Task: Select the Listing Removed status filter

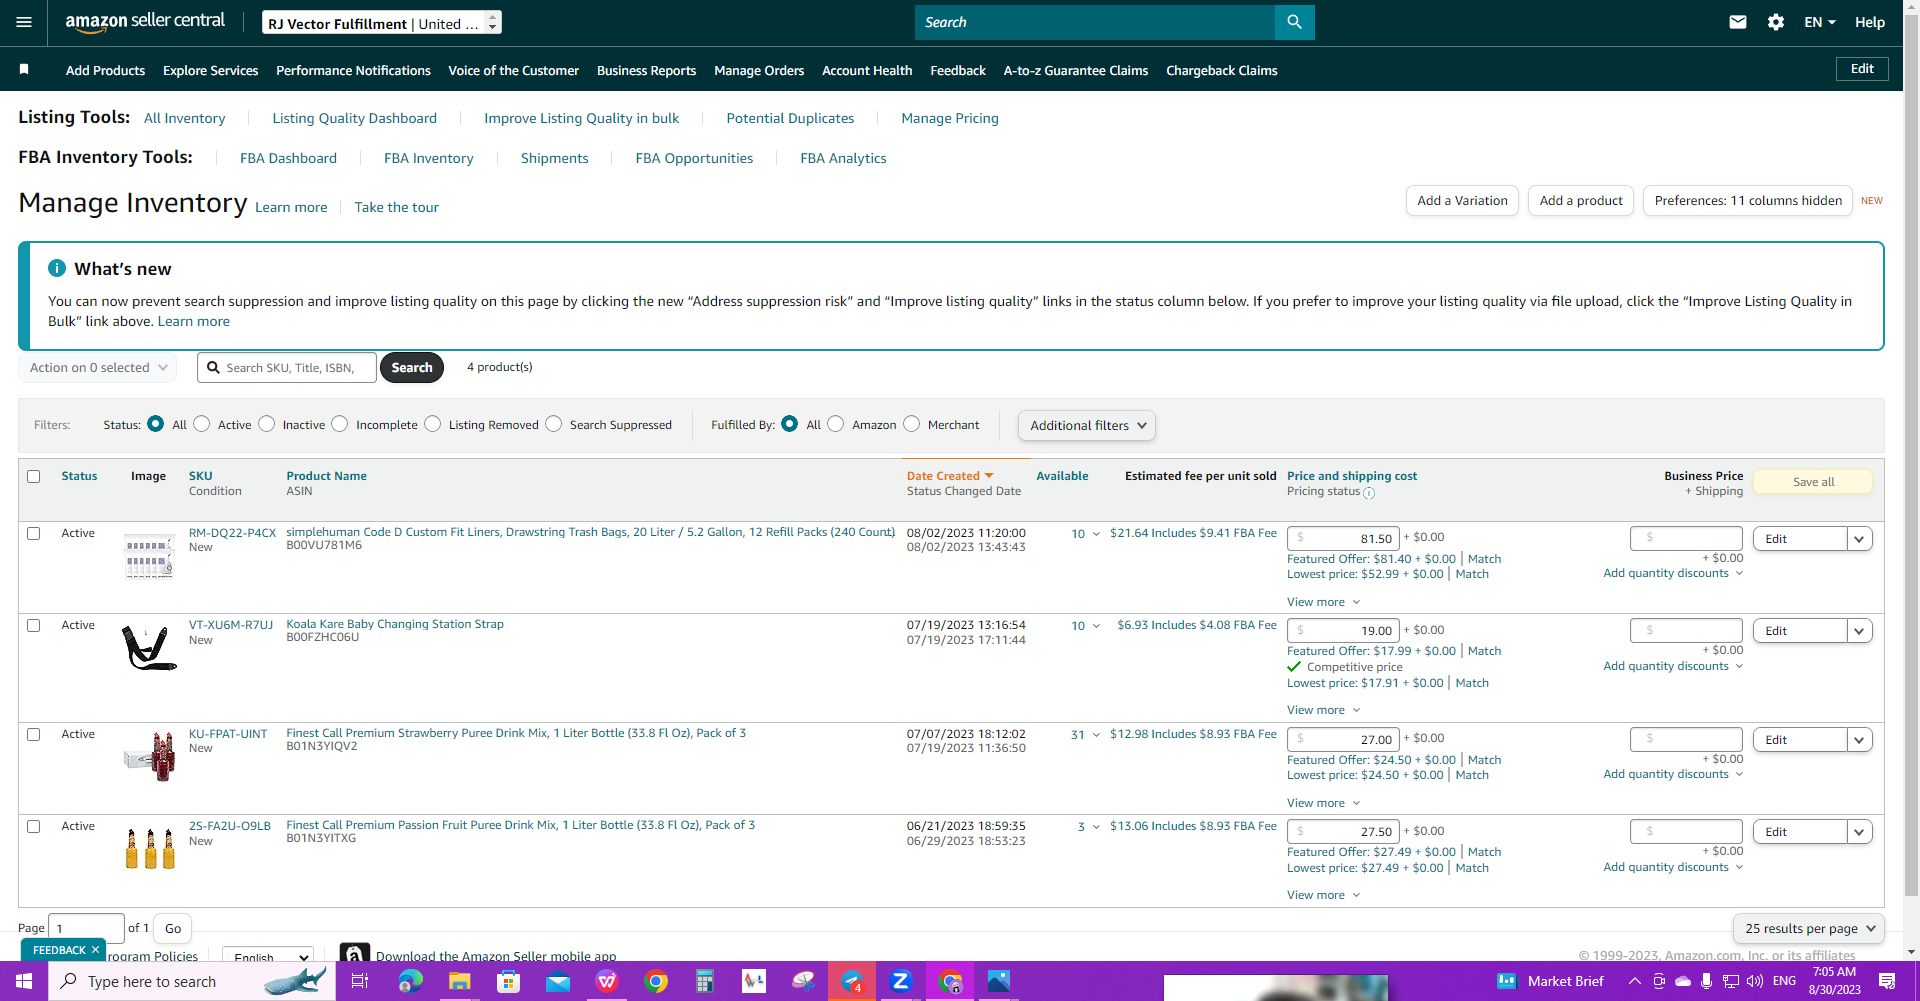Action: (x=433, y=424)
